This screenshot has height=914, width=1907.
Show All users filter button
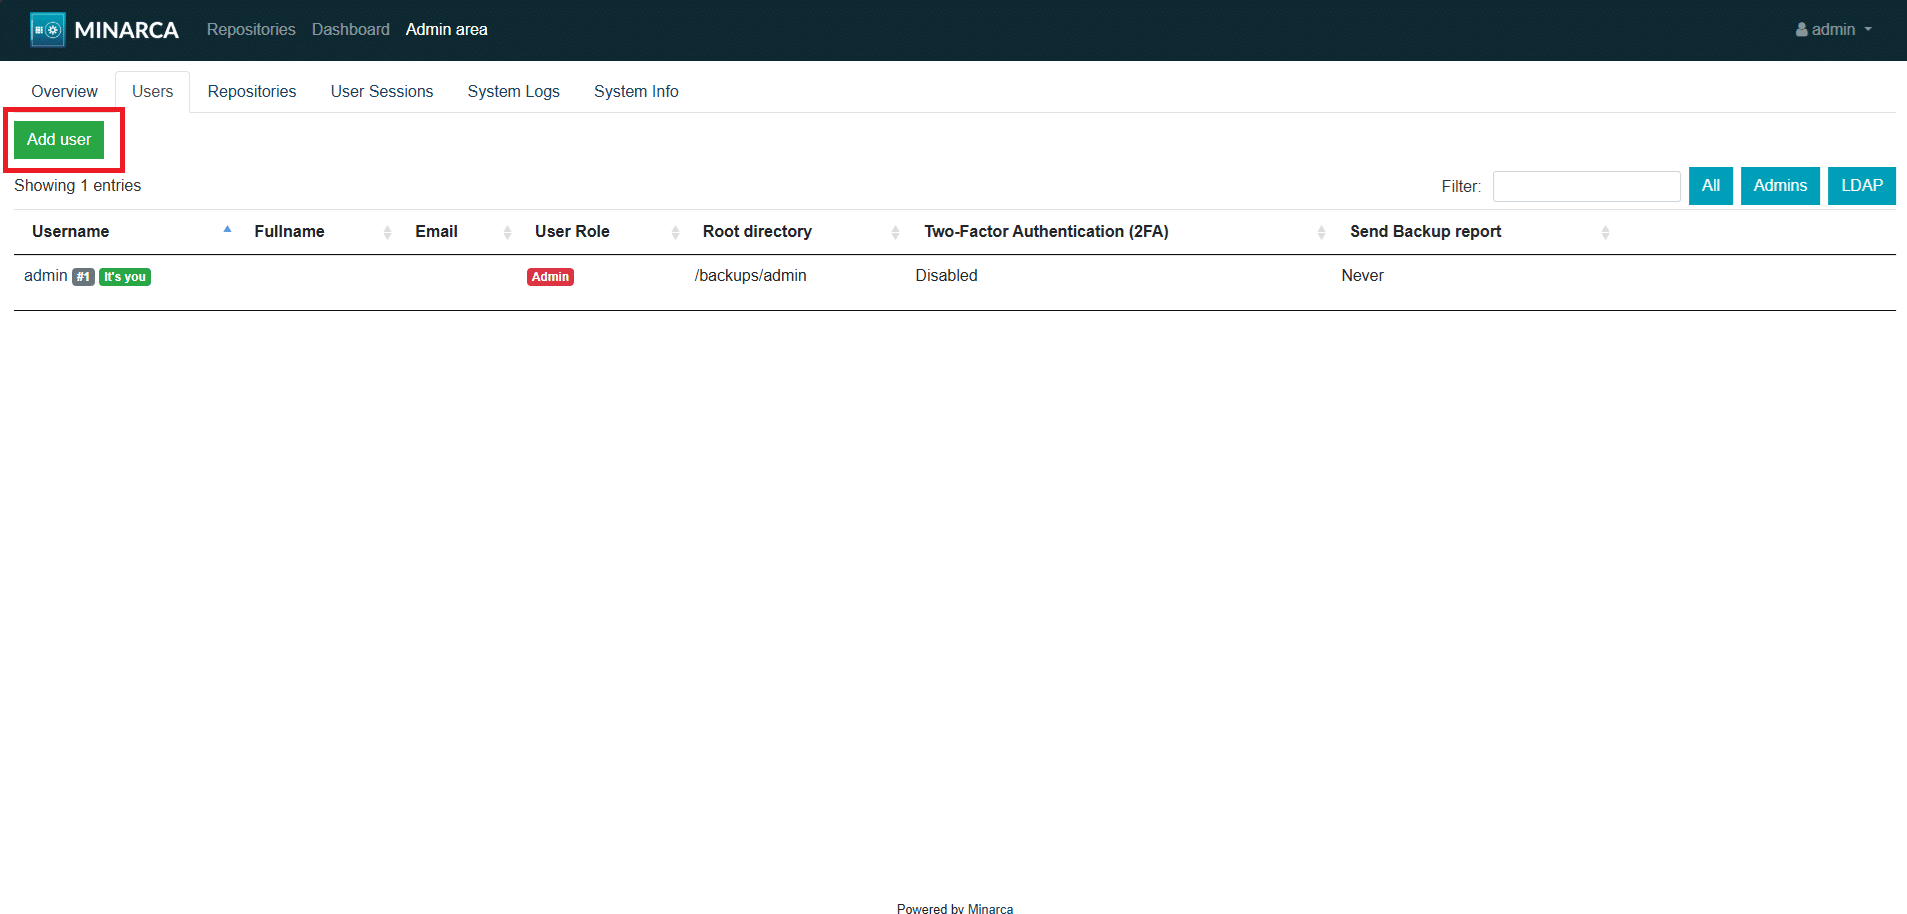pos(1711,186)
